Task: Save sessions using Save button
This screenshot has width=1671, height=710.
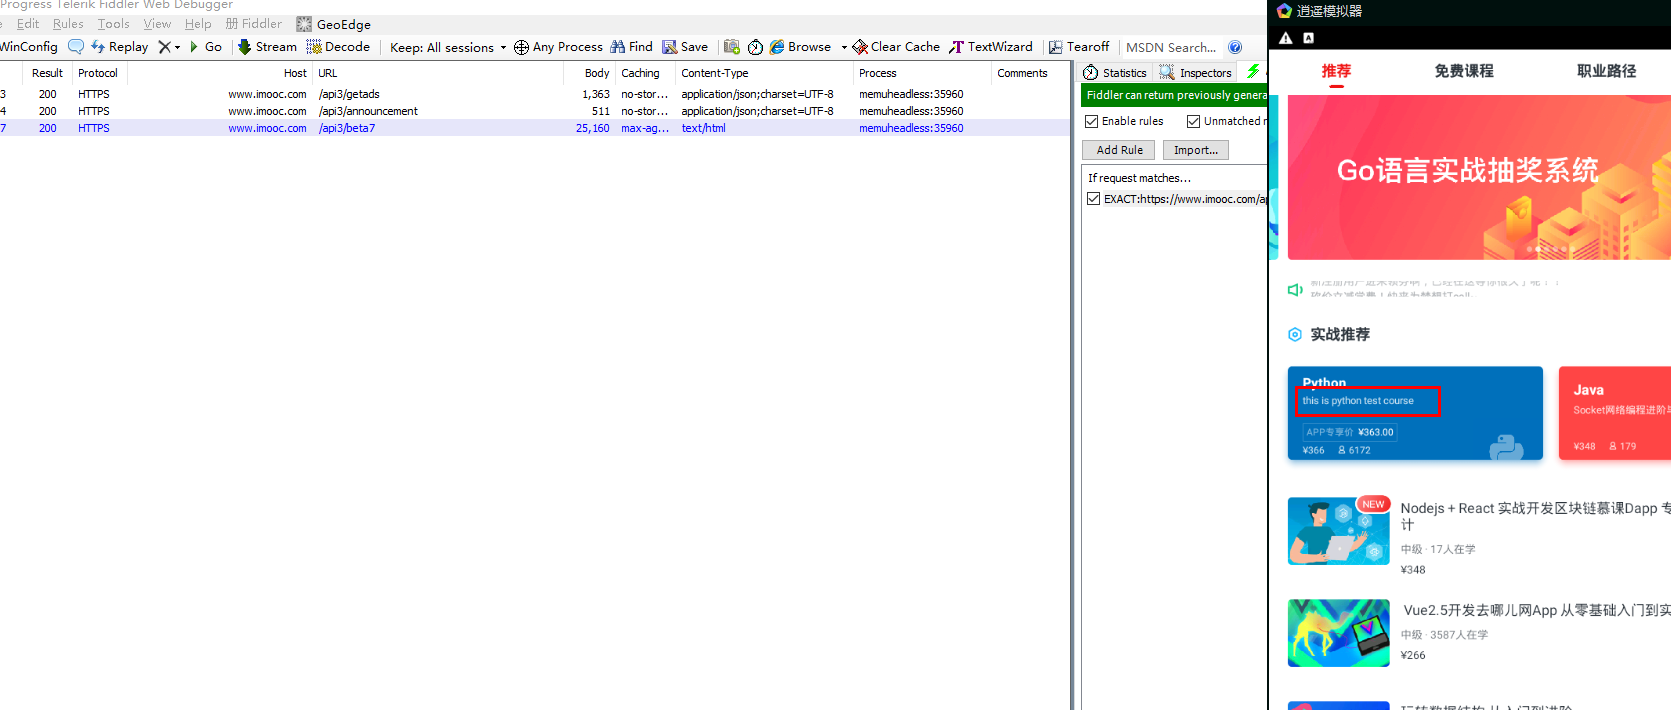Action: (685, 47)
